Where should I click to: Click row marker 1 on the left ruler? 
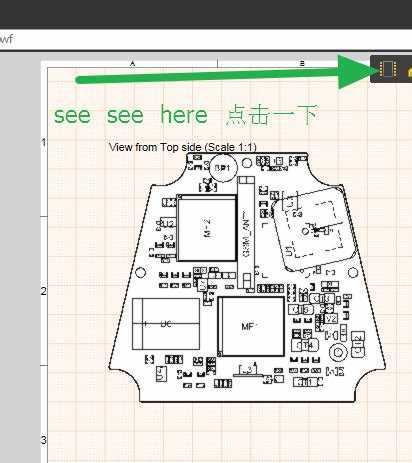coord(44,143)
